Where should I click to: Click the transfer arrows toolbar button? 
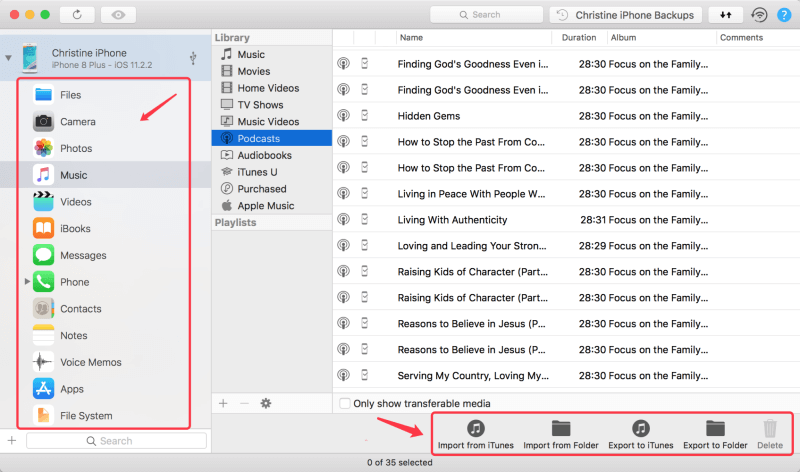tap(726, 15)
